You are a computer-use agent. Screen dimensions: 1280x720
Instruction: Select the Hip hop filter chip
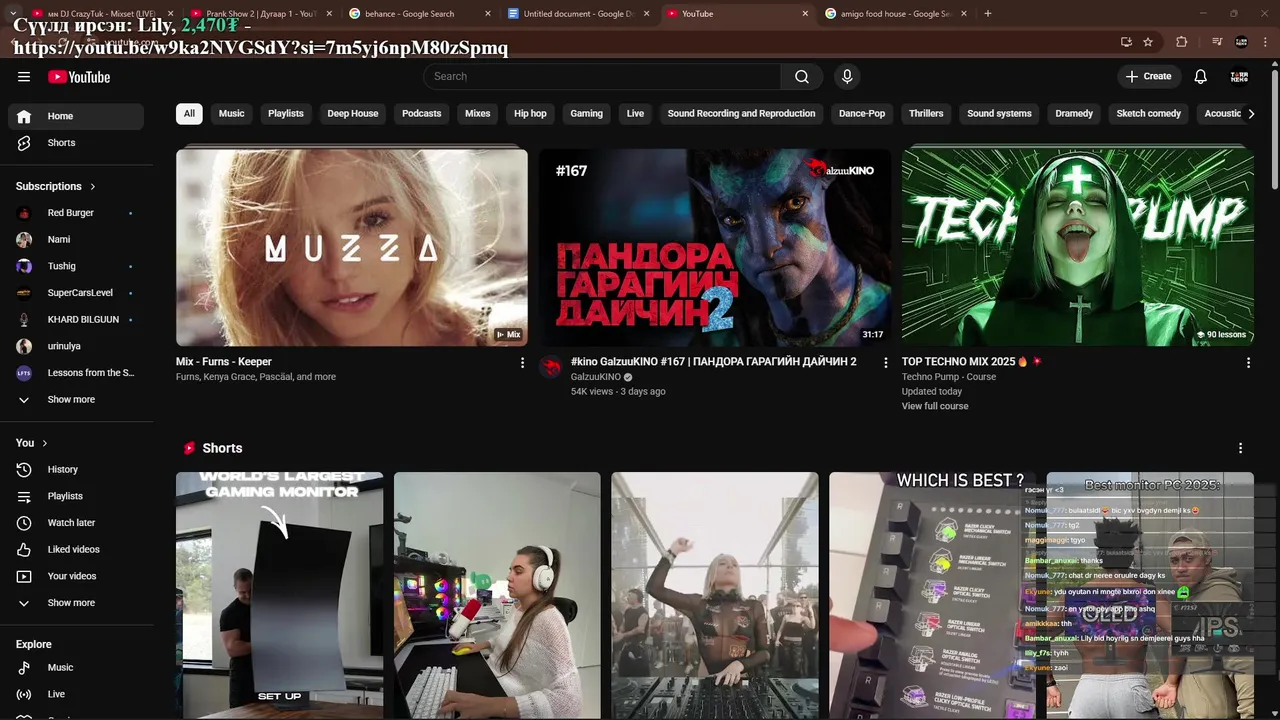(530, 114)
